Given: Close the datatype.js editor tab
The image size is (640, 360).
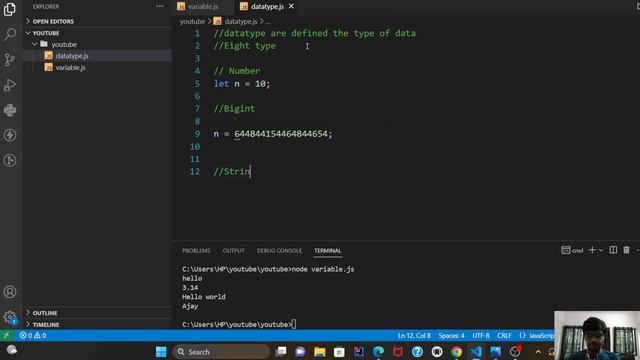Looking at the screenshot, I should tap(291, 7).
